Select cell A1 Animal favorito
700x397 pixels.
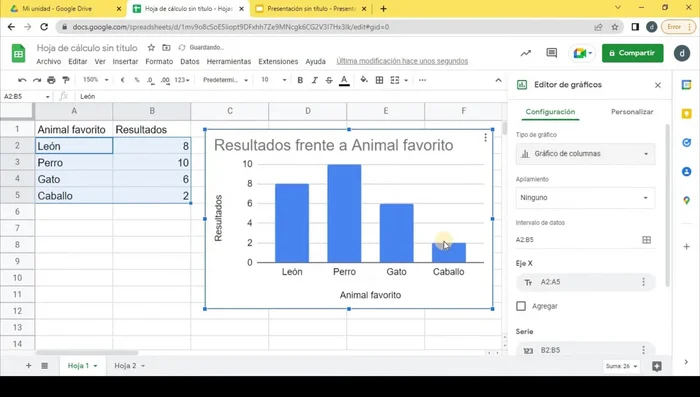[74, 130]
